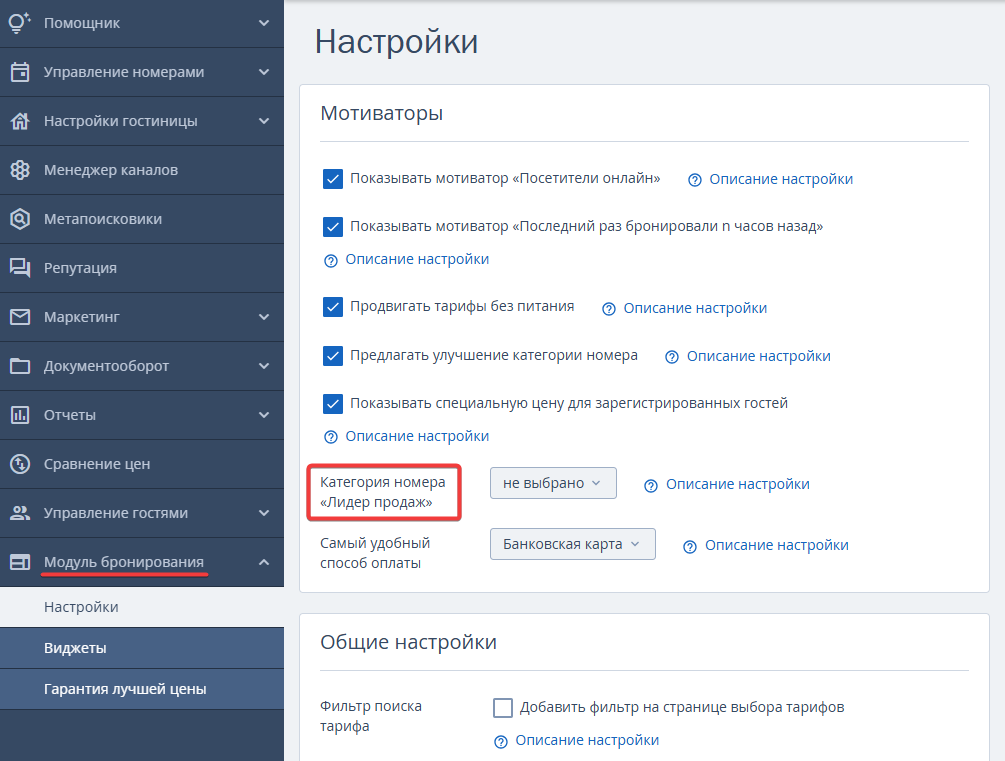1005x761 pixels.
Task: Click help icon below «Последний раз бронировали»
Action: (330, 260)
